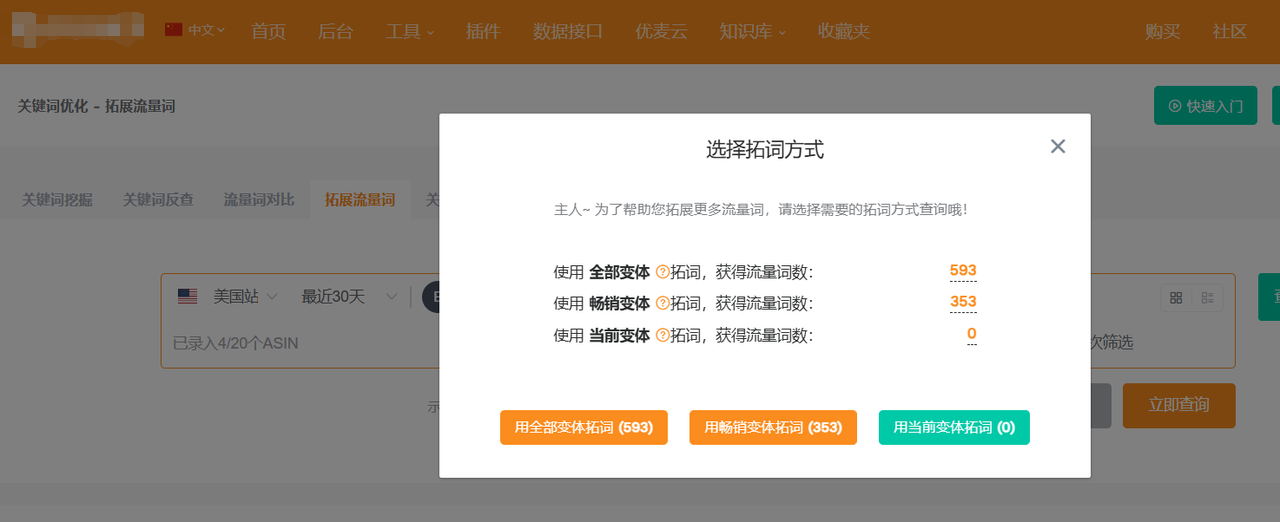The width and height of the screenshot is (1280, 522).
Task: Click the 用全部变体拓词 (593) button
Action: point(584,427)
